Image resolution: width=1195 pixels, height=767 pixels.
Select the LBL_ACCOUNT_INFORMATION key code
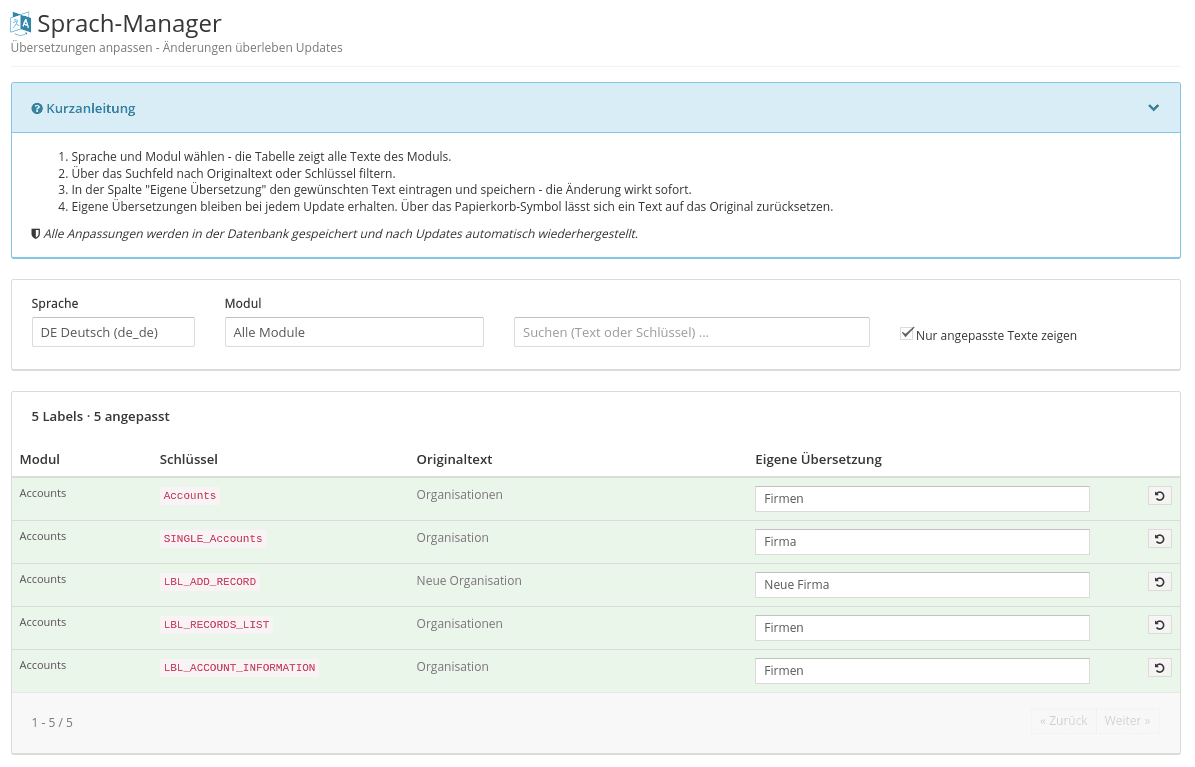(239, 668)
